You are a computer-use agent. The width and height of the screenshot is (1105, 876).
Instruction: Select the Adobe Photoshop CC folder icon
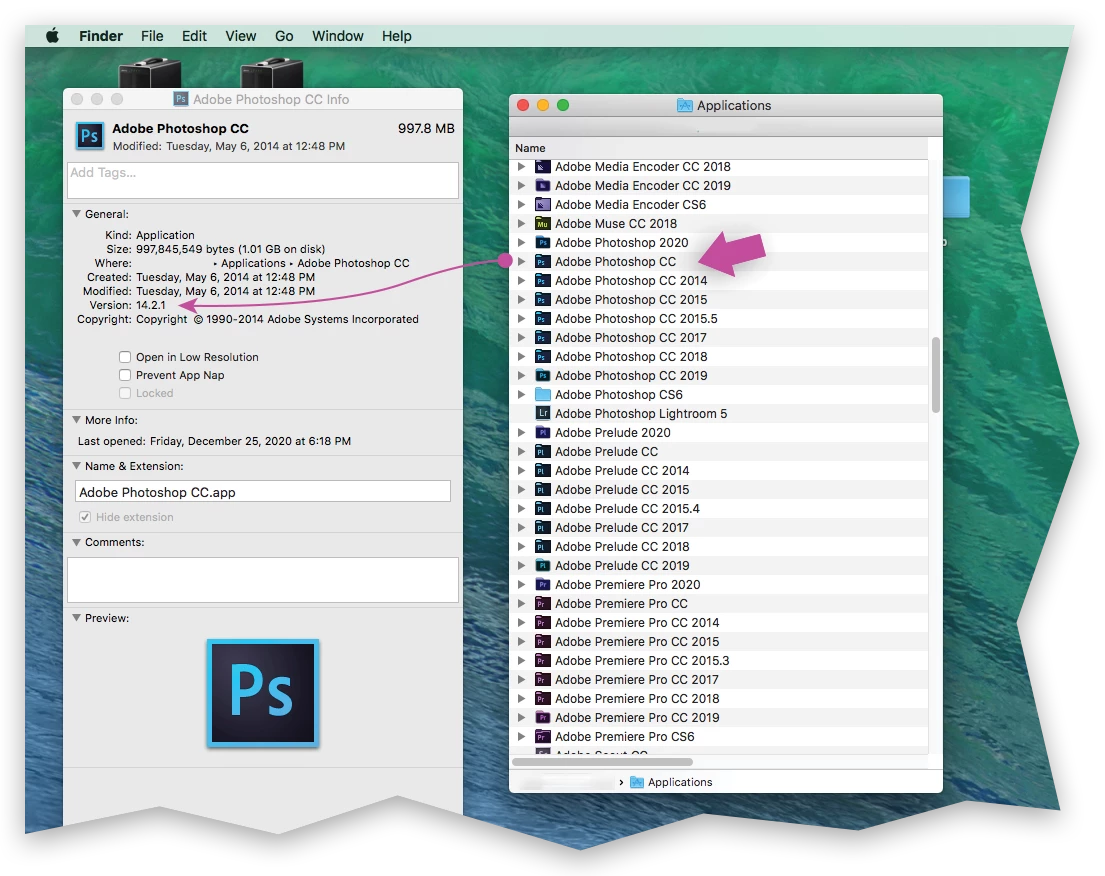coord(543,261)
